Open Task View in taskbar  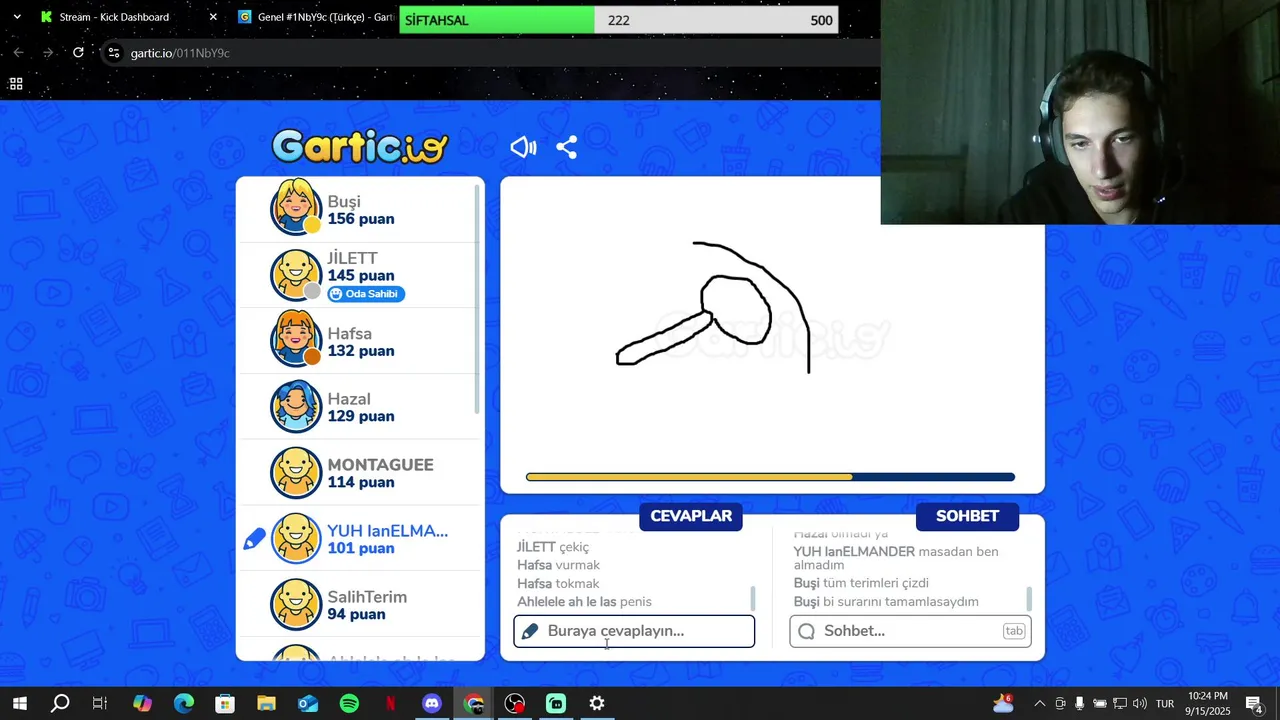100,703
